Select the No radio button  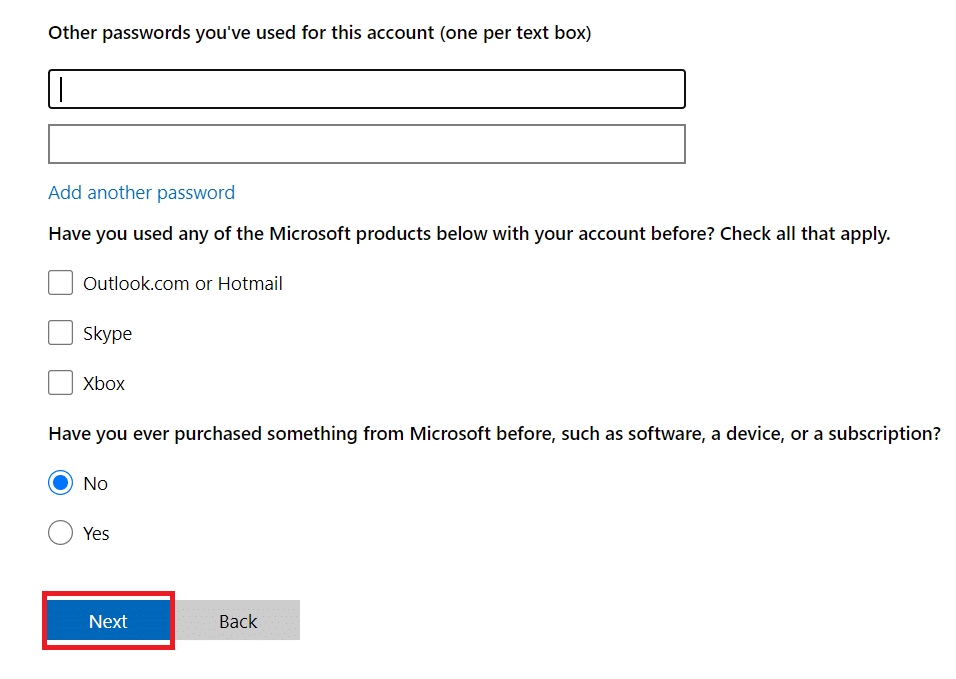tap(60, 483)
